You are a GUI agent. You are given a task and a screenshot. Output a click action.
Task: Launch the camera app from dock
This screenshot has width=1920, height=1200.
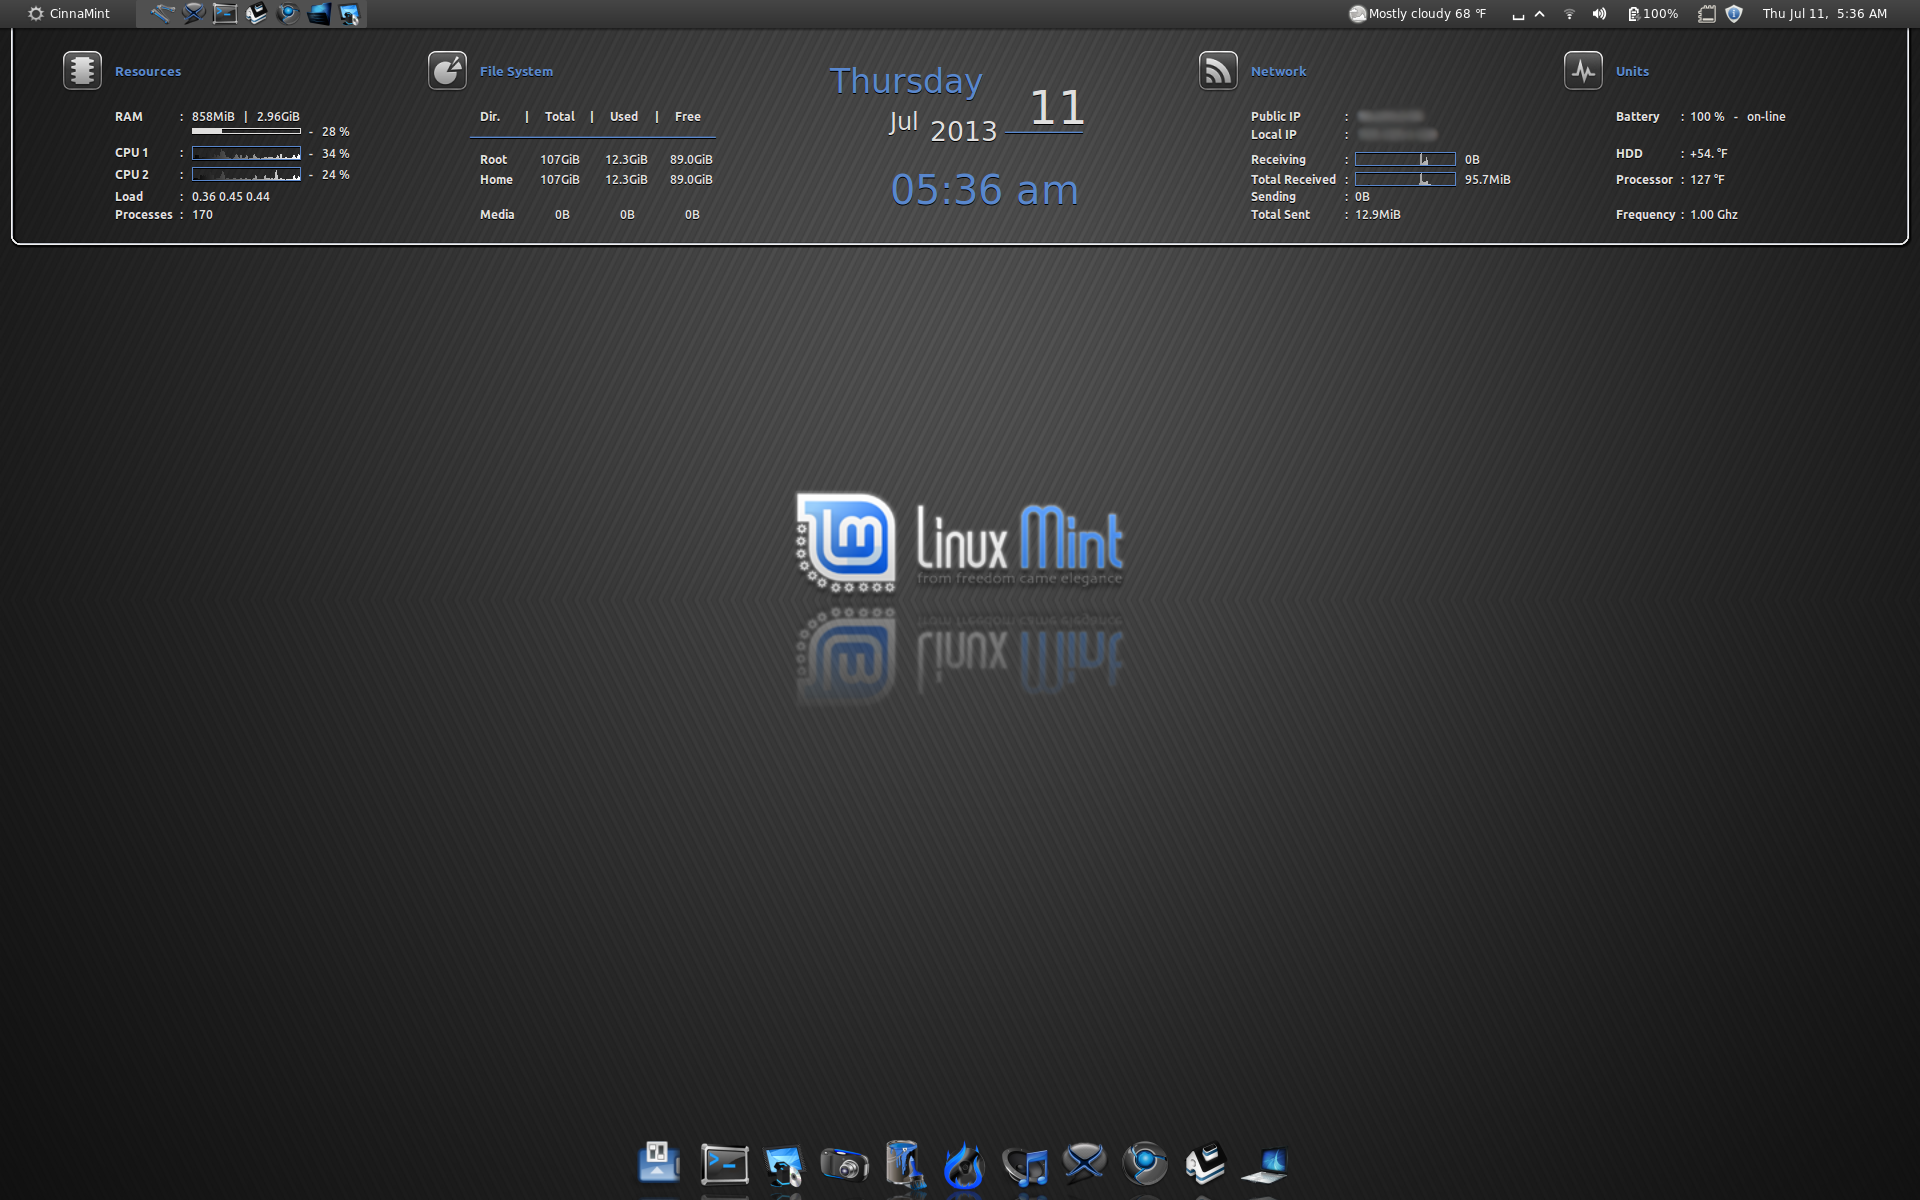[845, 1165]
